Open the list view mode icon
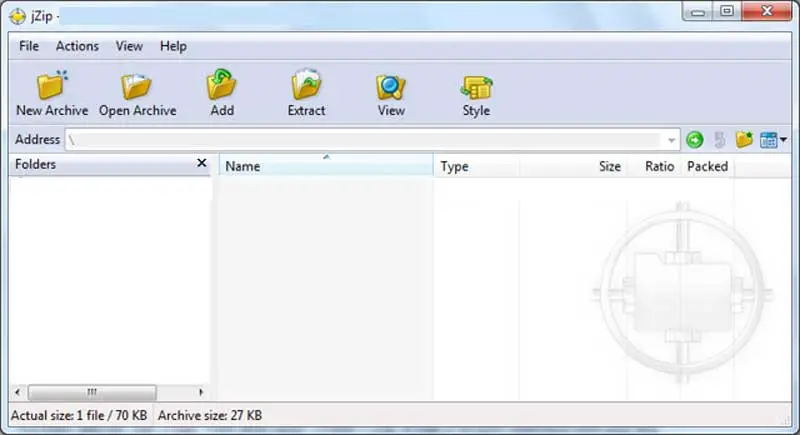Image resolution: width=800 pixels, height=435 pixels. (768, 140)
